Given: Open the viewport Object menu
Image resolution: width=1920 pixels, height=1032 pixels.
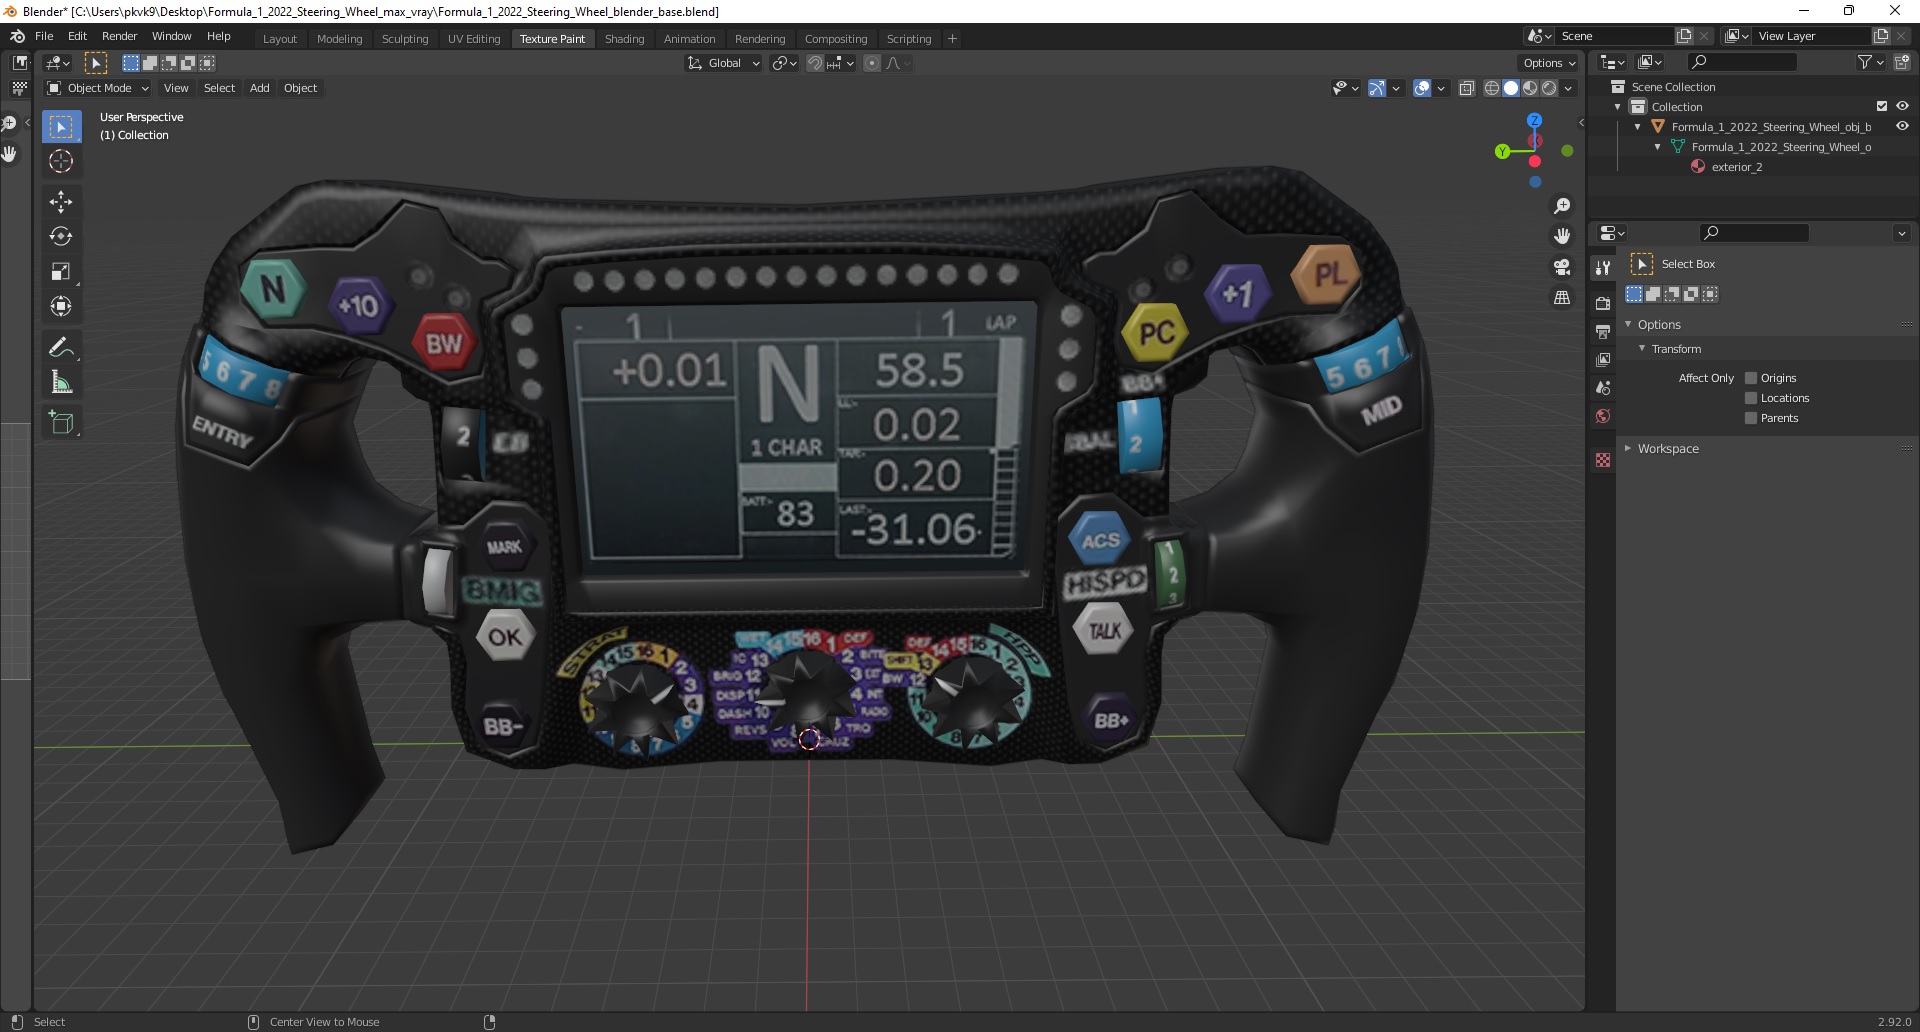Looking at the screenshot, I should pos(300,88).
